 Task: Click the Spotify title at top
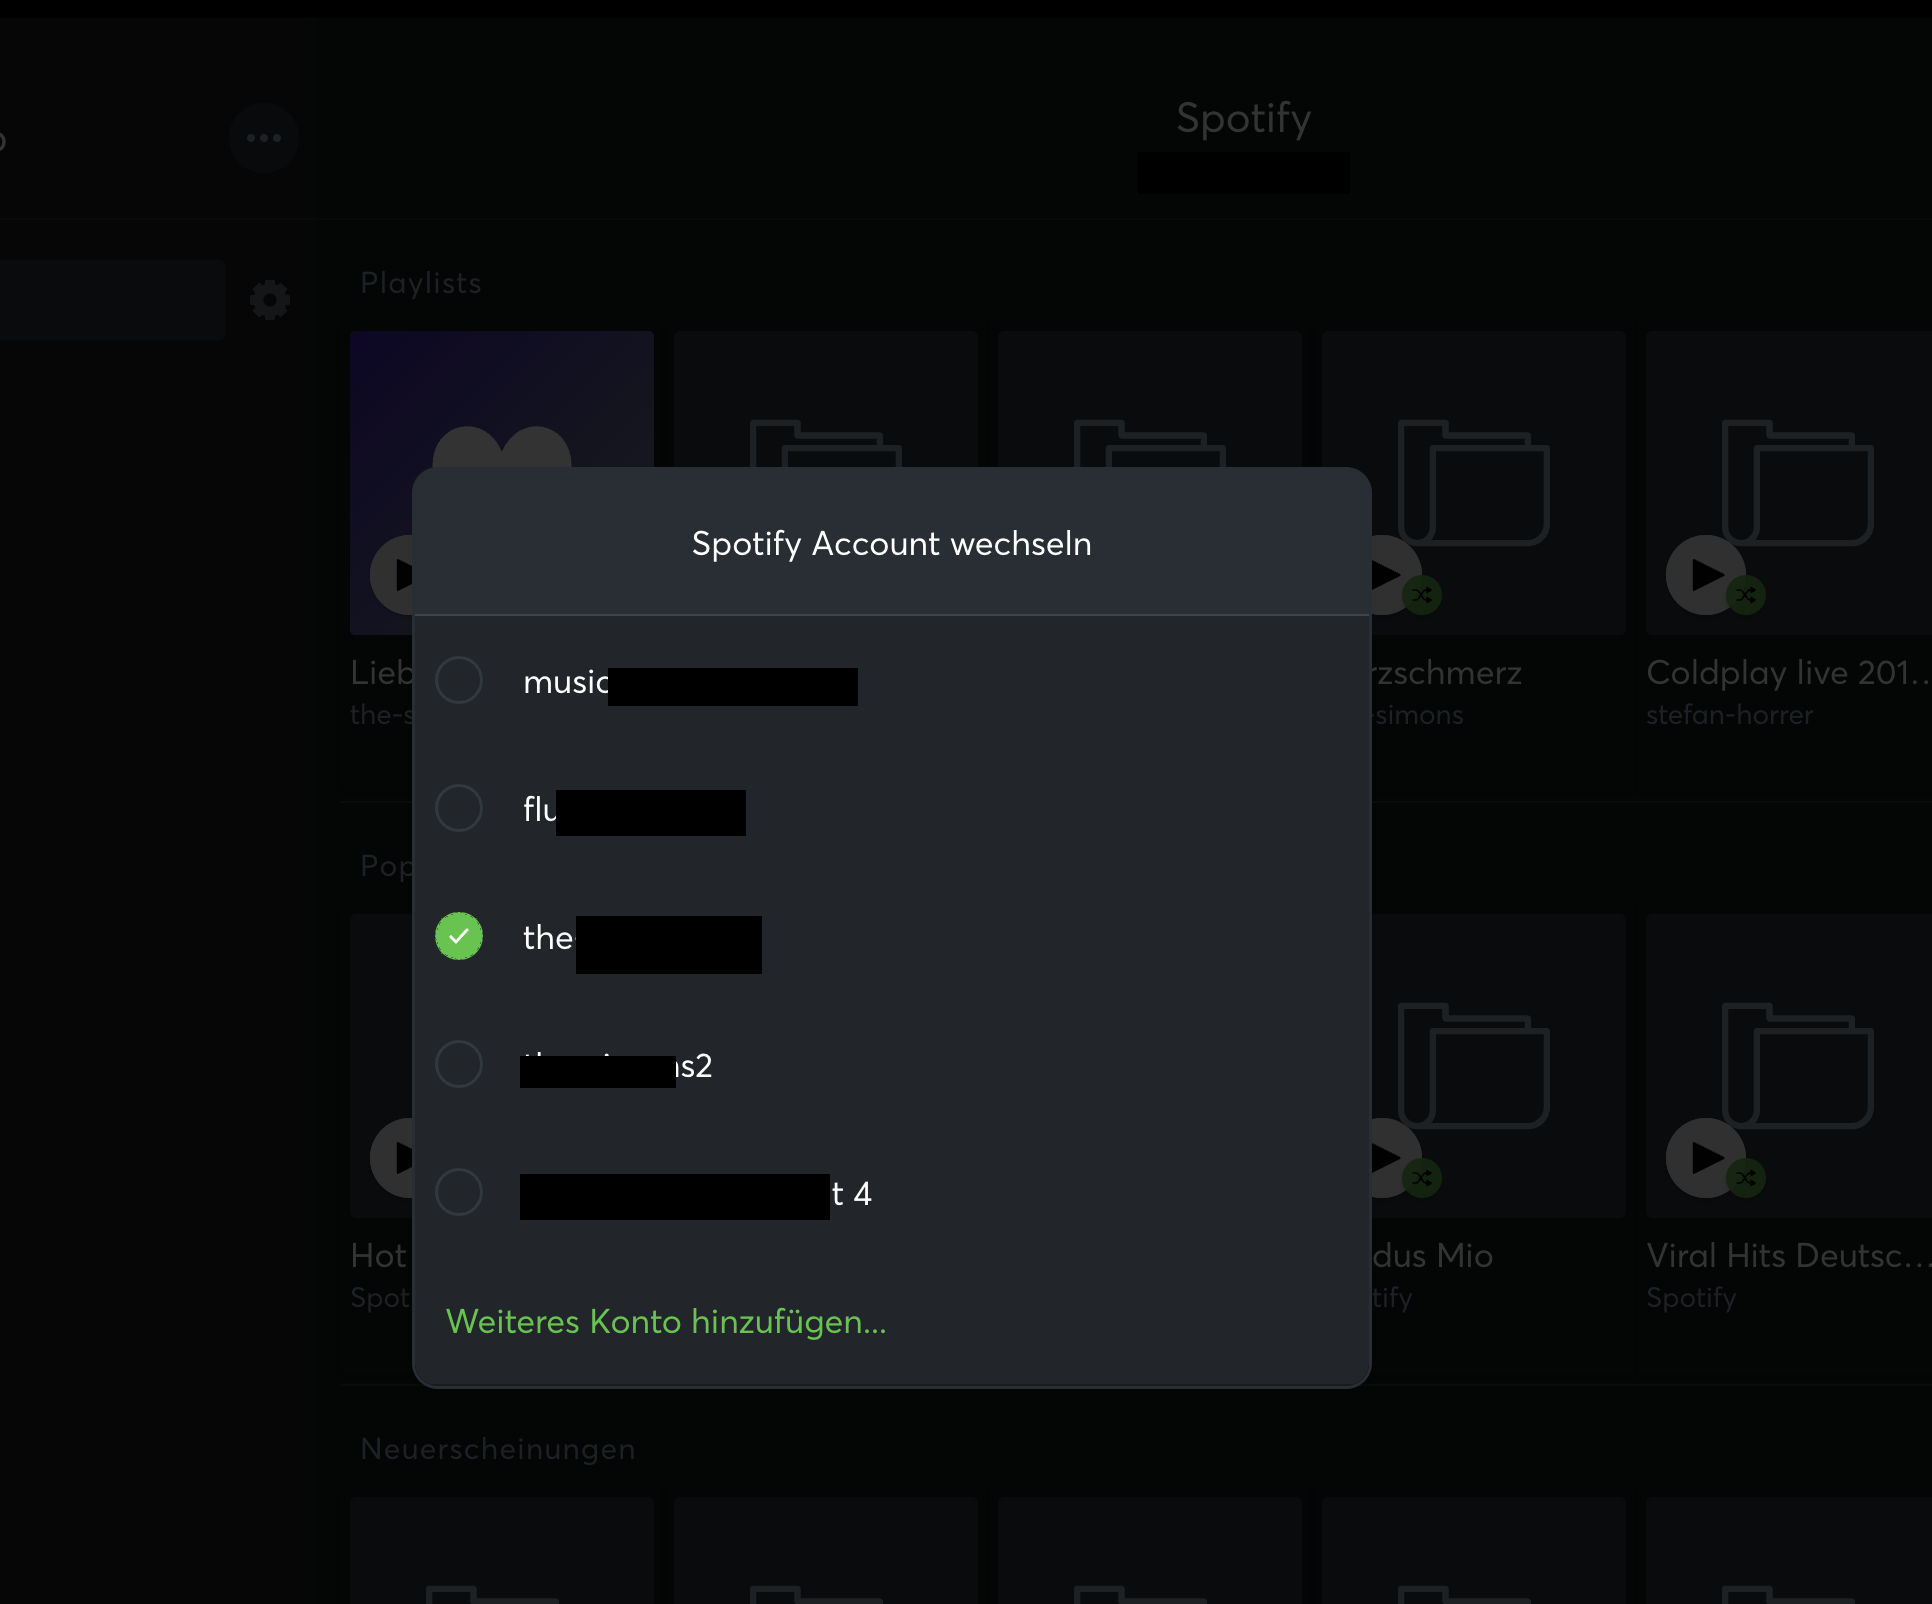click(1243, 118)
